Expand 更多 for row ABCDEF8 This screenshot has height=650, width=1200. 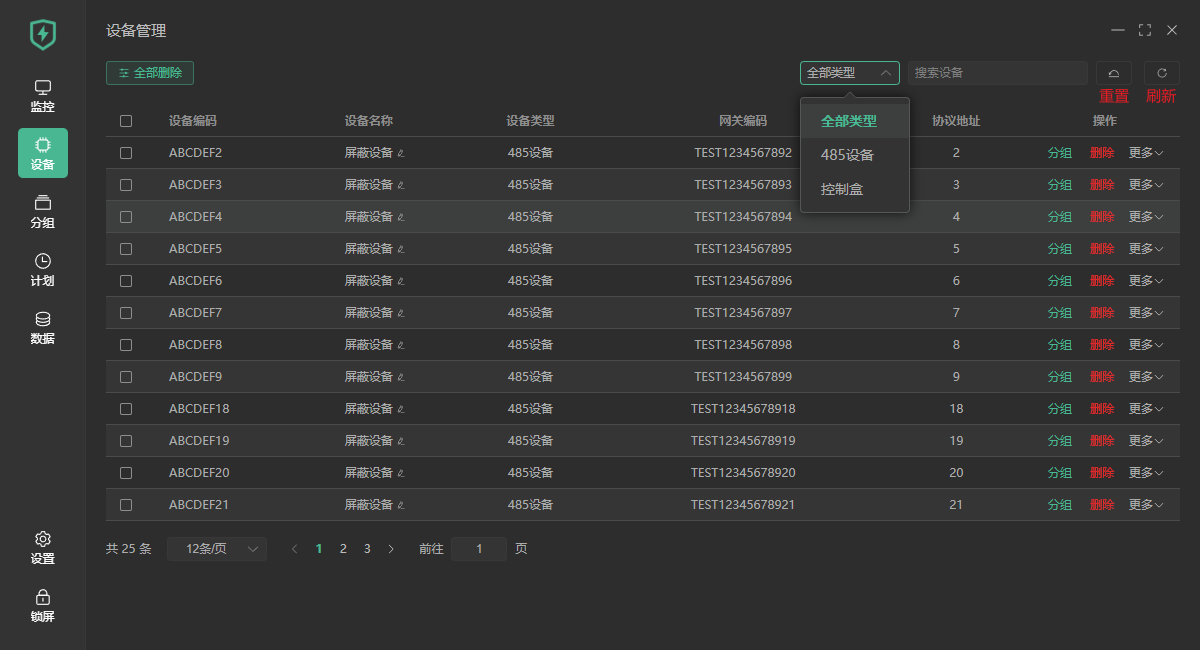[x=1146, y=345]
